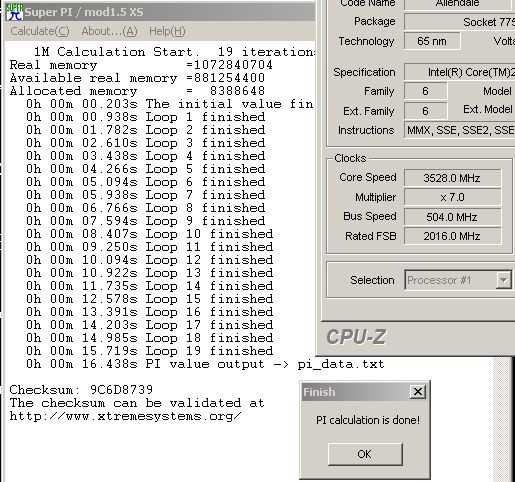Viewport: 515px width, 482px height.
Task: Click the Checksum 9C6D8739 line
Action: pyautogui.click(x=81, y=390)
